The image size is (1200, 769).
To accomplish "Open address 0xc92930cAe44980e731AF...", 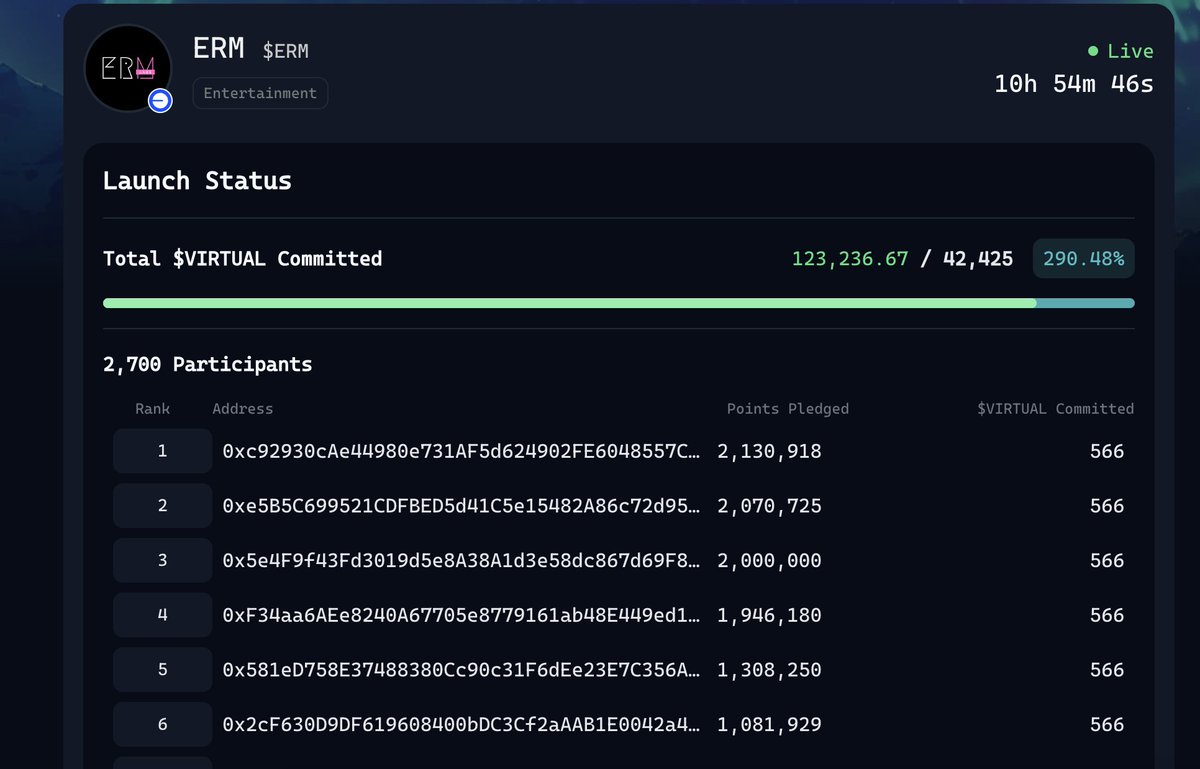I will (x=462, y=452).
